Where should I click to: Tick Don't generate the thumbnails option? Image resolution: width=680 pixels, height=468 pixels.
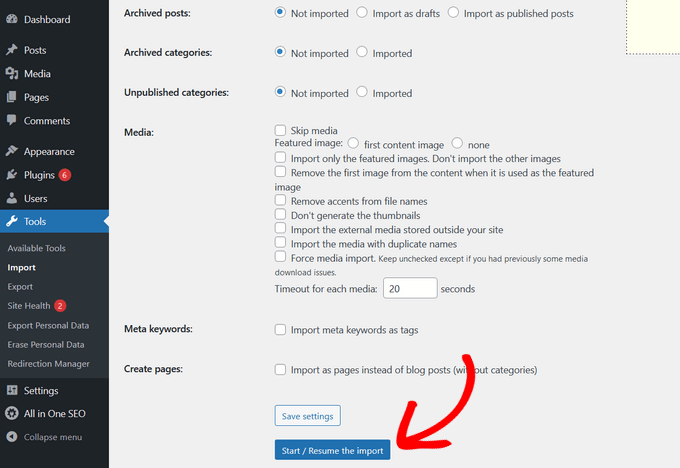(x=281, y=215)
